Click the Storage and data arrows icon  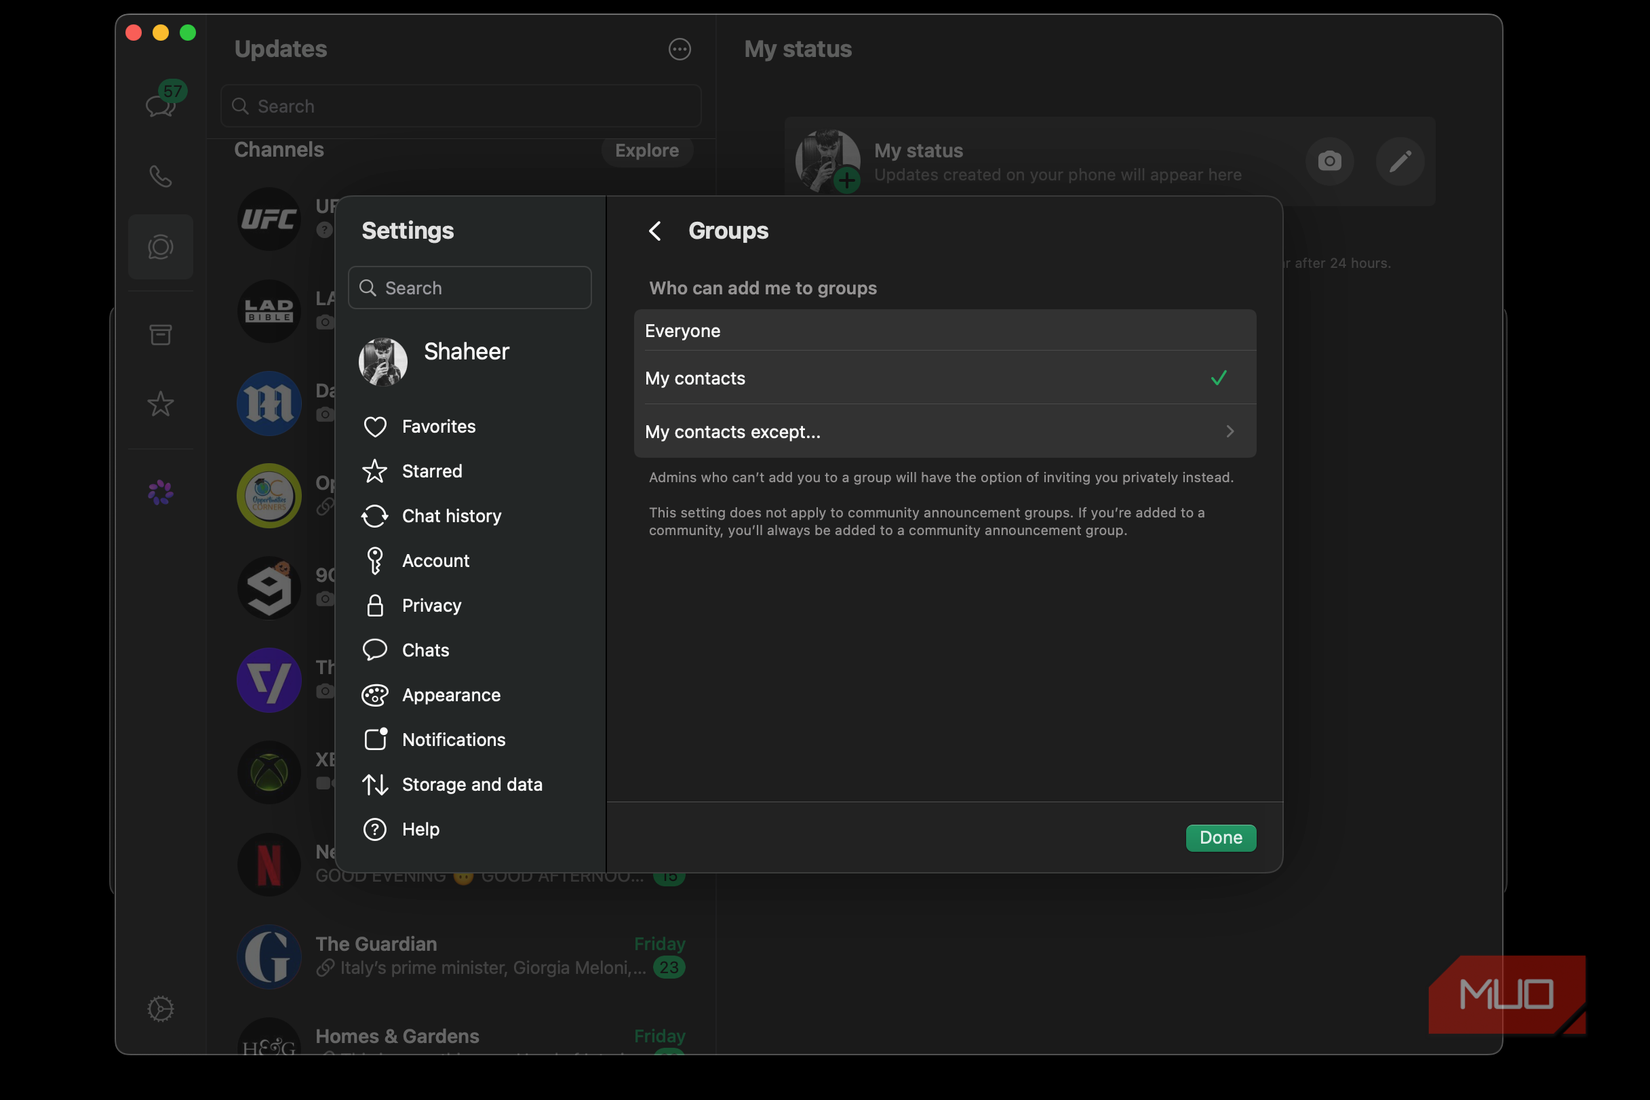375,785
